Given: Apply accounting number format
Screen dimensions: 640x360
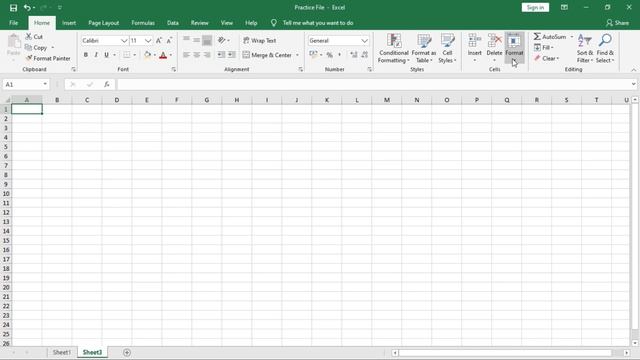Looking at the screenshot, I should [313, 55].
